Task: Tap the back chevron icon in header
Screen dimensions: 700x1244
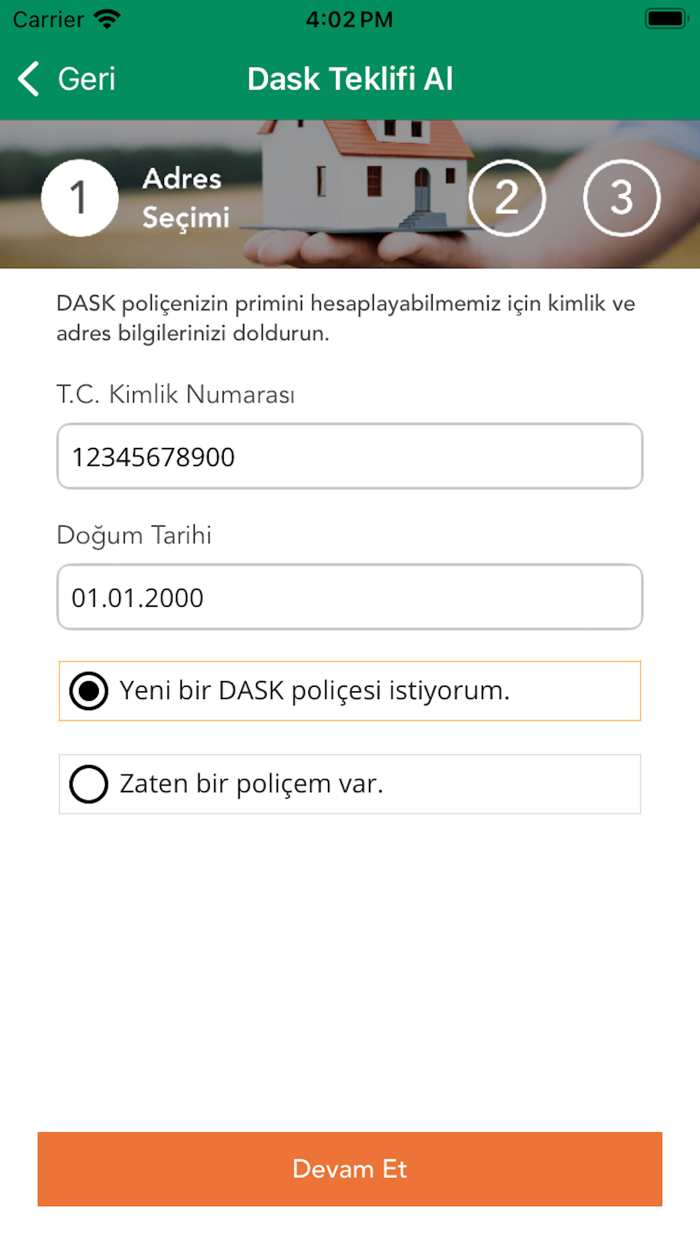Action: (x=27, y=78)
